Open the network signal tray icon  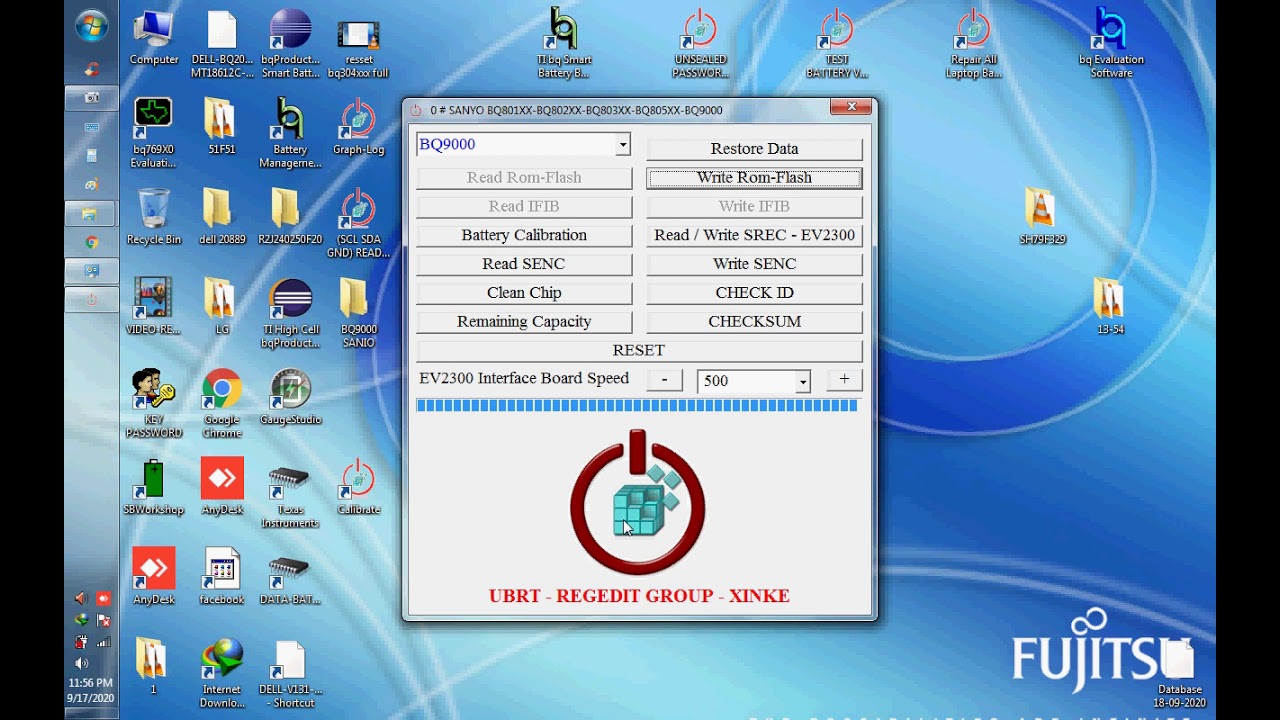coord(103,642)
